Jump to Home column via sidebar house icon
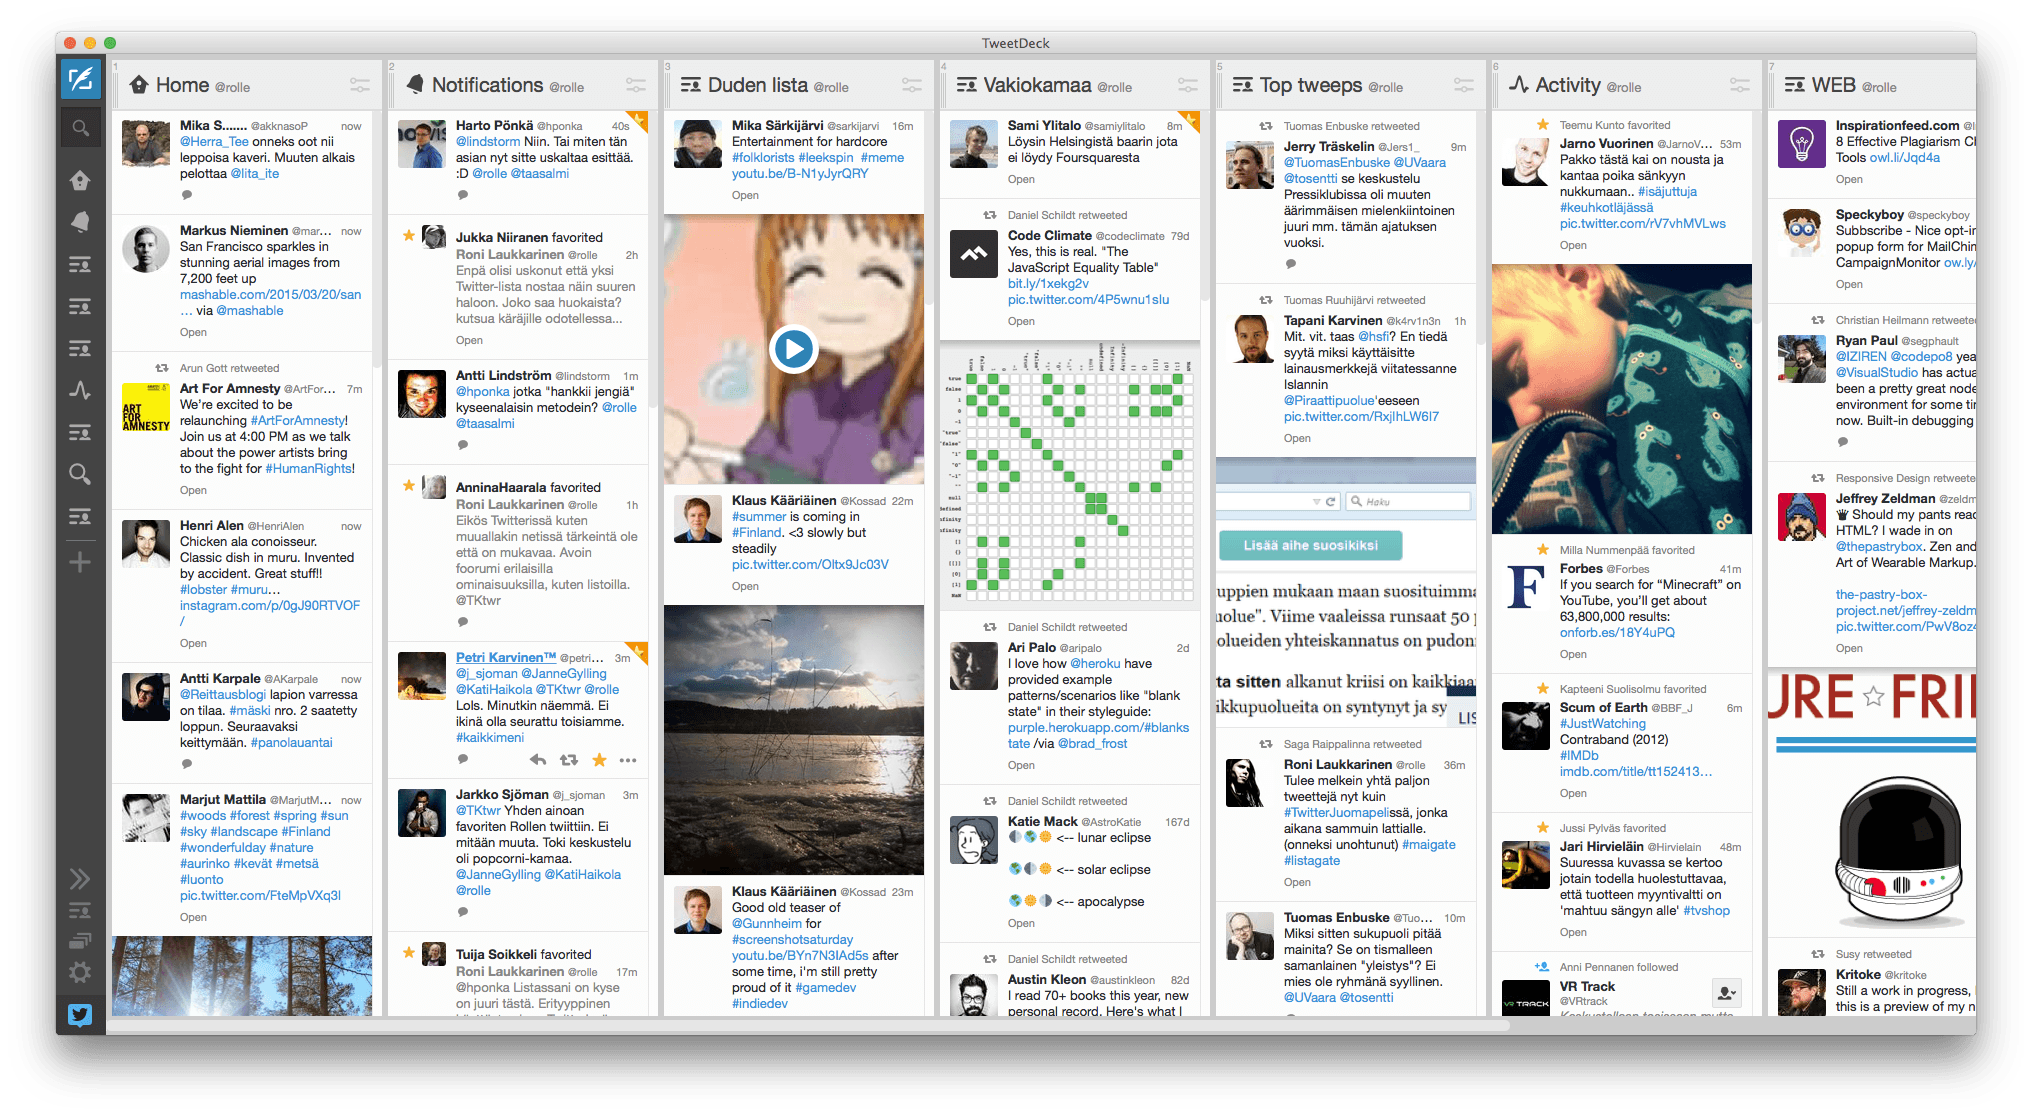The image size is (2032, 1115). point(80,180)
